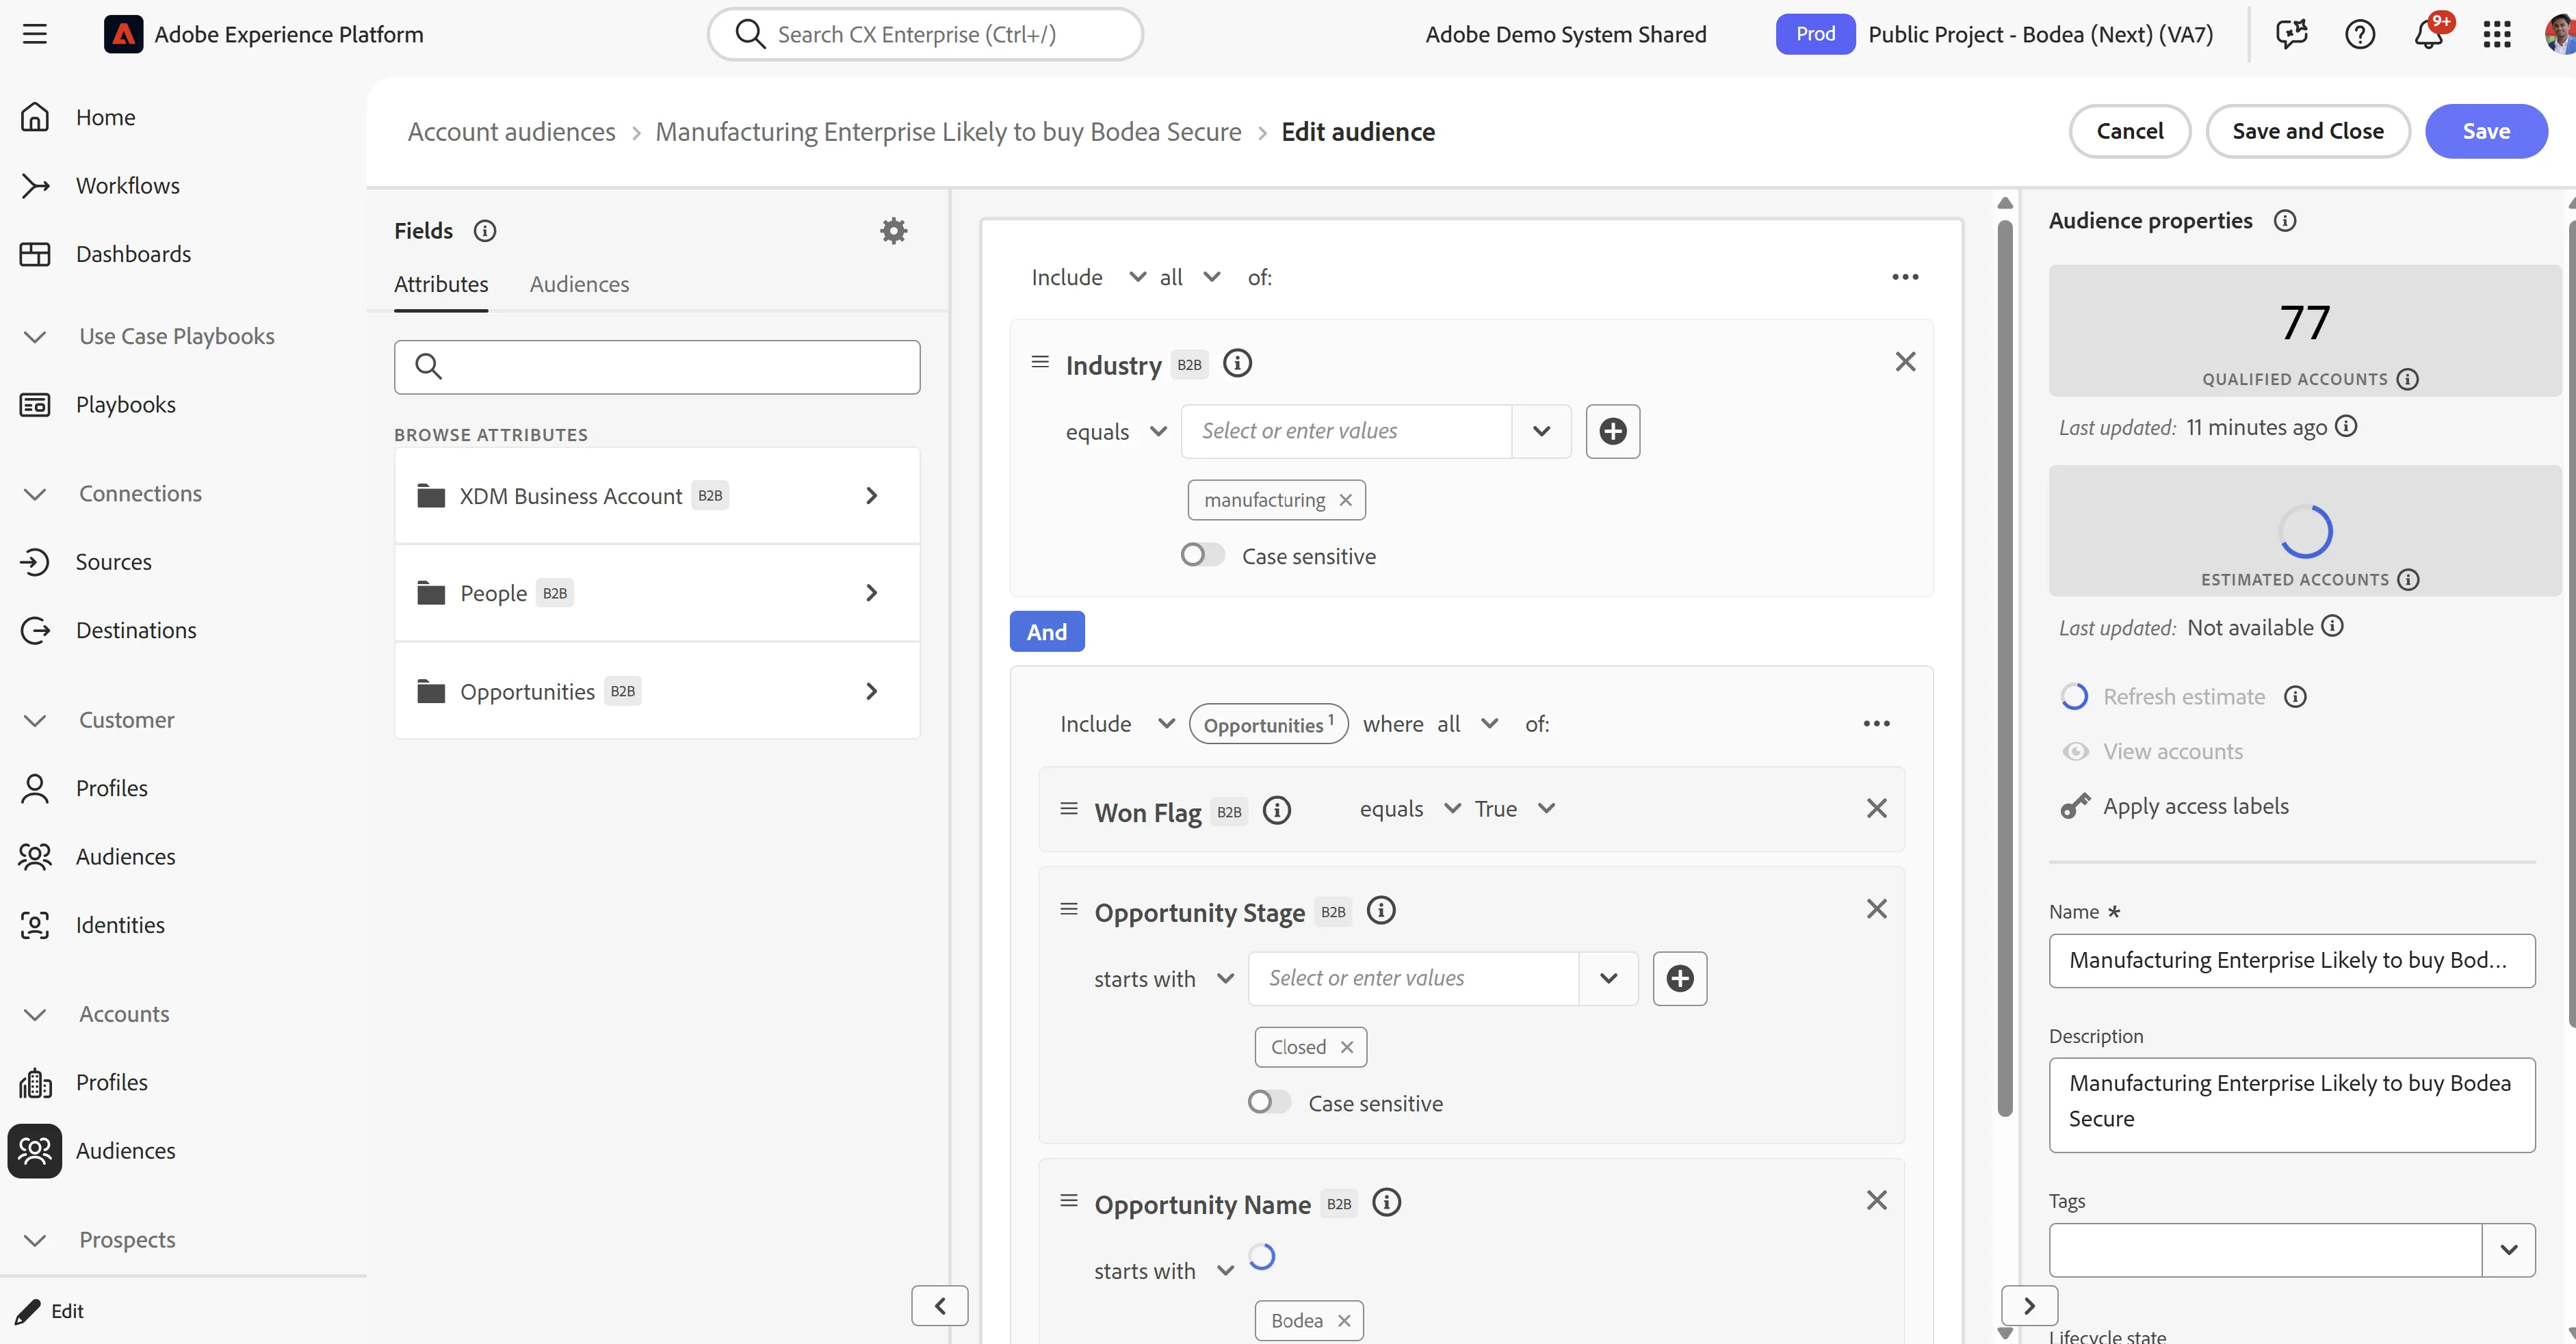The image size is (2576, 1344).
Task: Switch to the Audiences tab in Fields
Action: coord(579,284)
